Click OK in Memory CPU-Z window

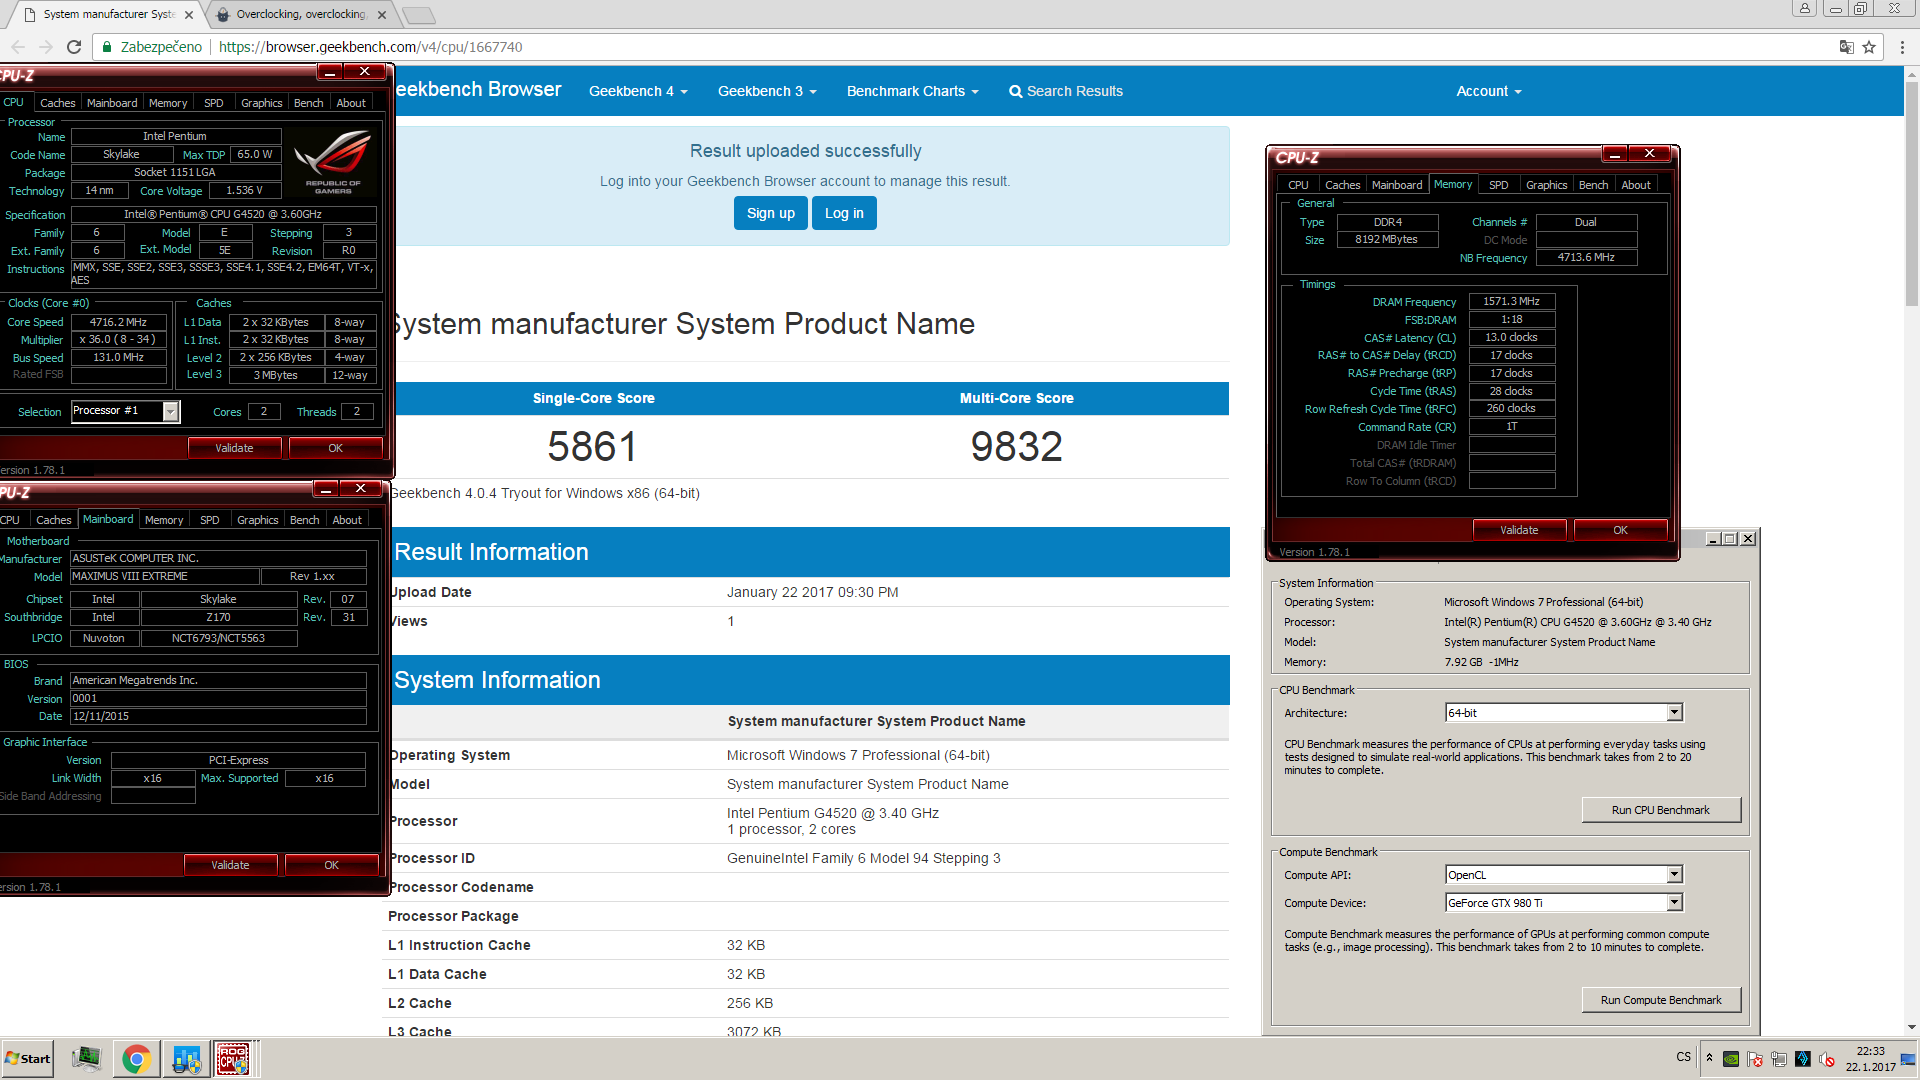(x=1620, y=530)
